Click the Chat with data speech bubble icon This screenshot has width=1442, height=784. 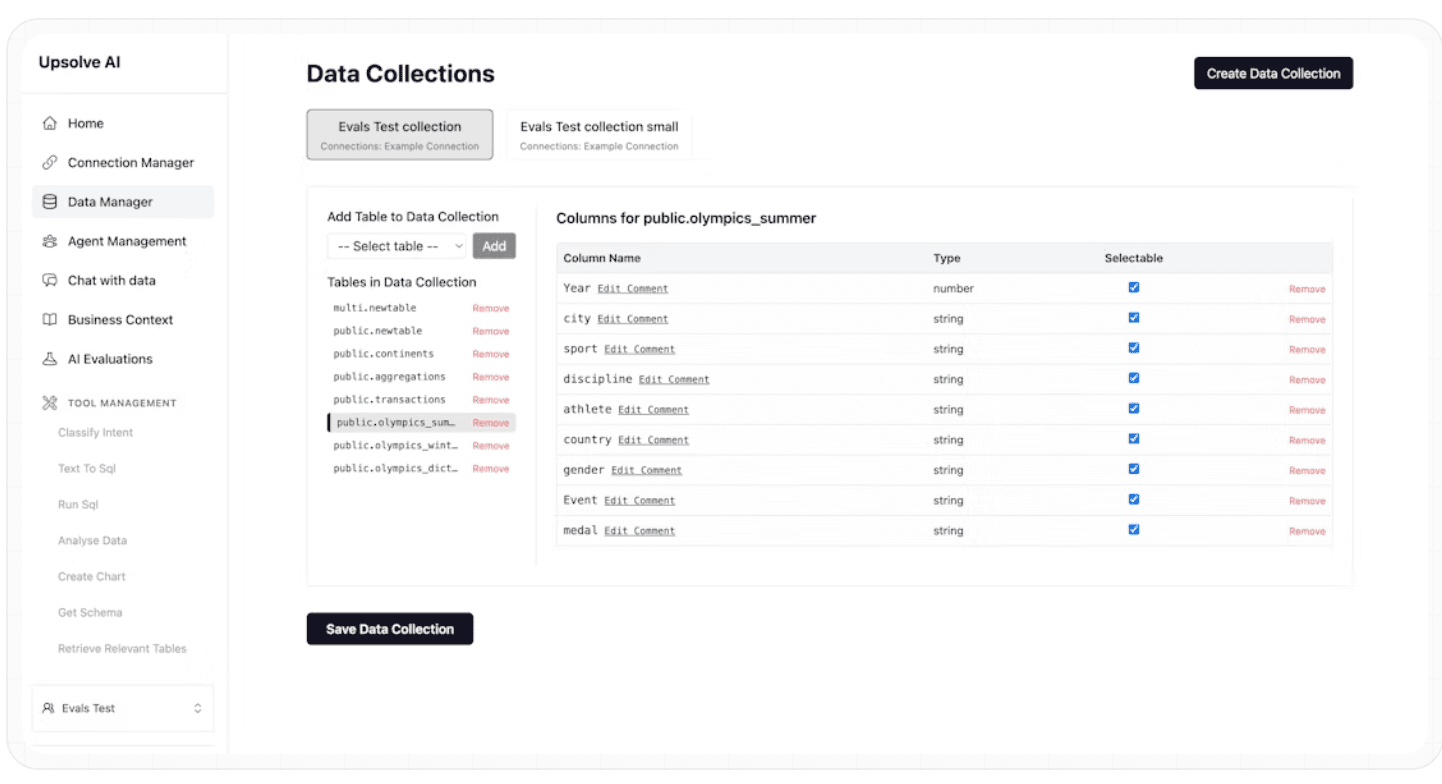click(48, 280)
